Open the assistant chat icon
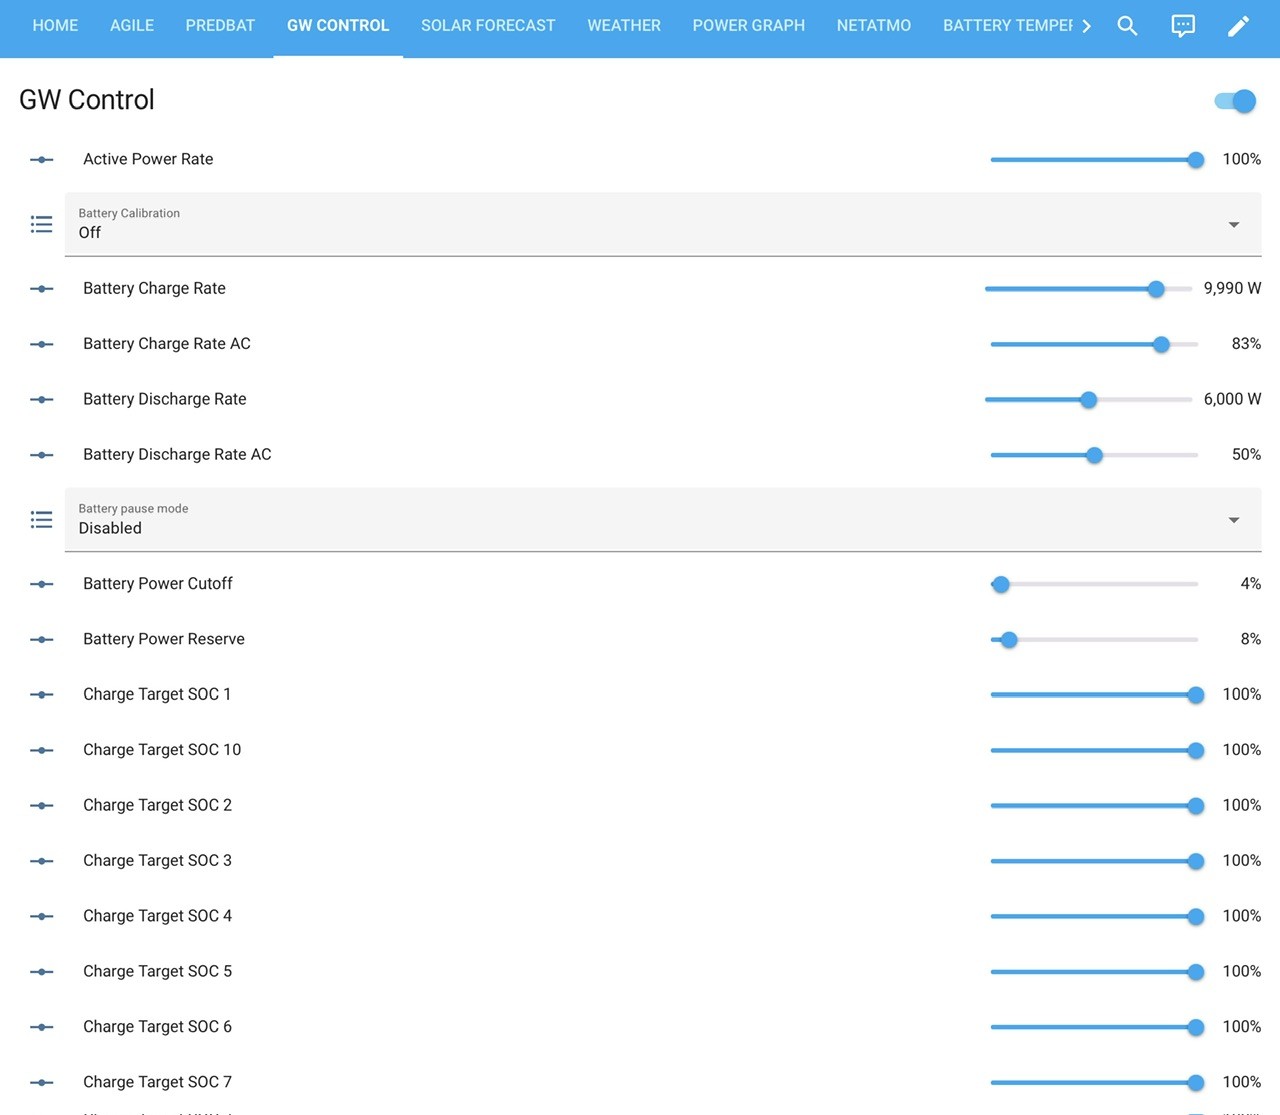1280x1115 pixels. point(1183,26)
